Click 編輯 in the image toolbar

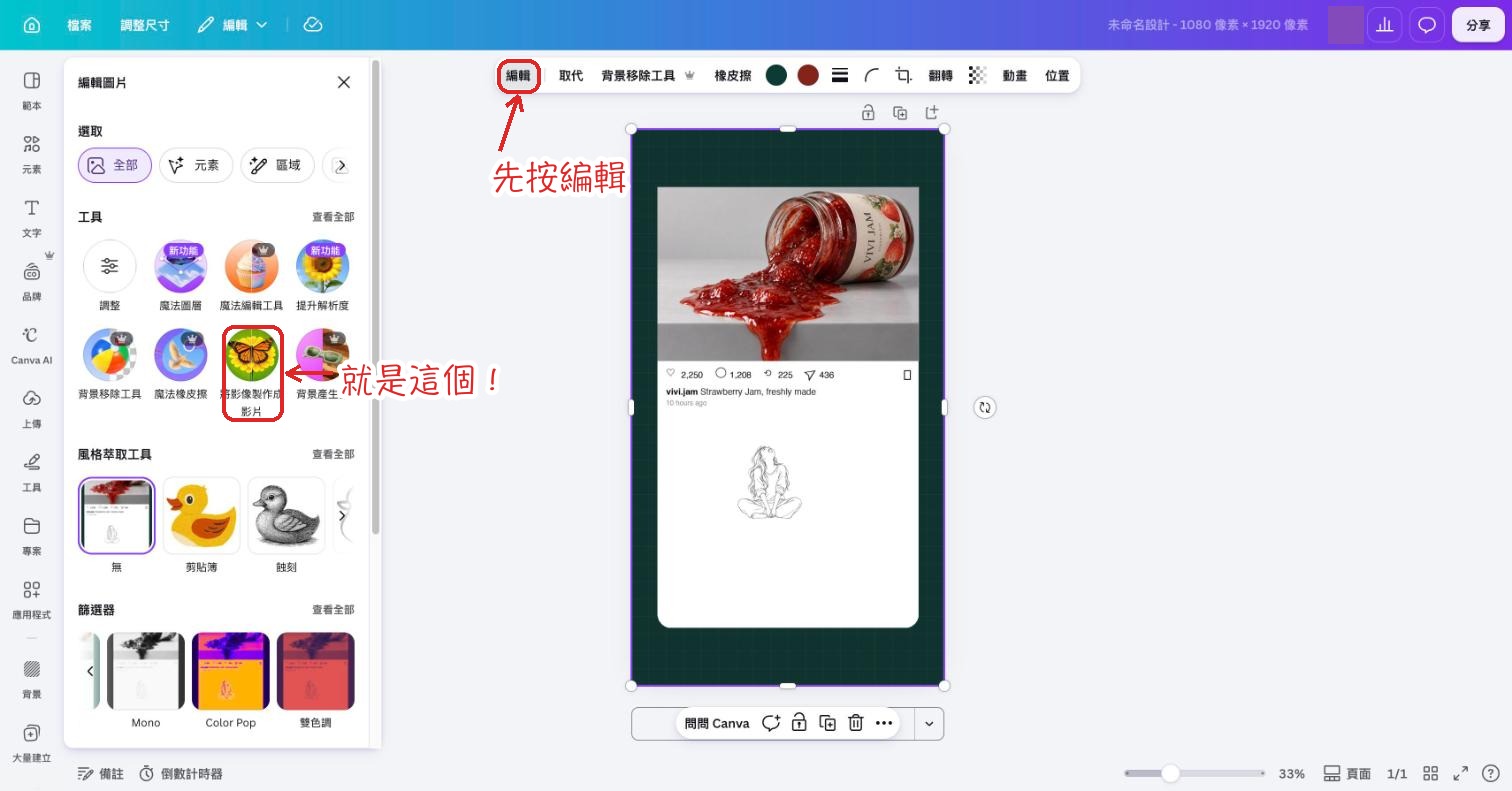coord(518,75)
